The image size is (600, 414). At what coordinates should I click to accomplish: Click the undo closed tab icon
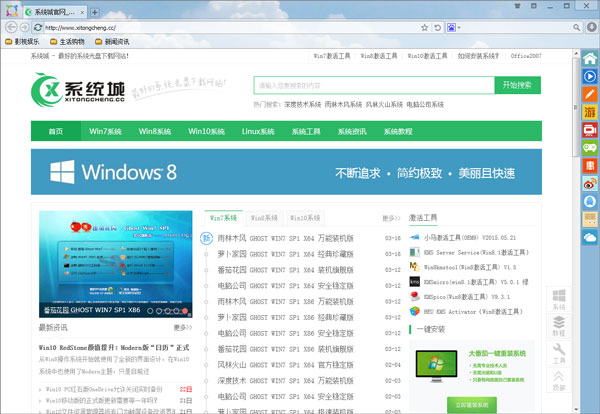(x=438, y=28)
